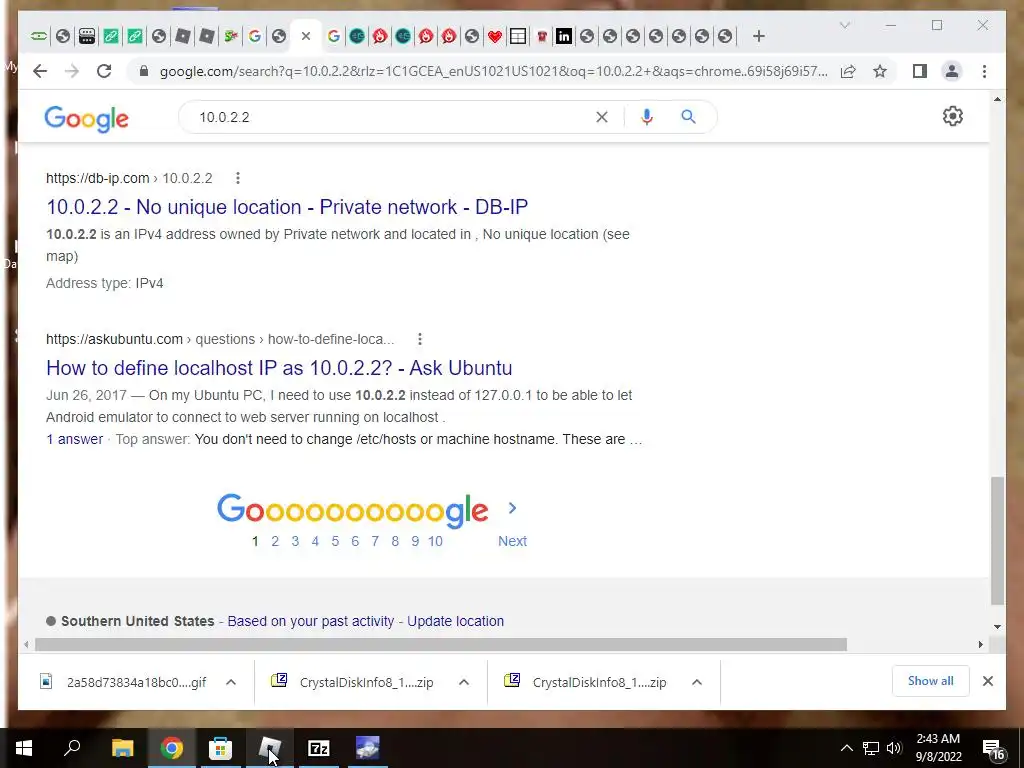This screenshot has height=768, width=1024.
Task: Click the Google logo
Action: (86, 119)
